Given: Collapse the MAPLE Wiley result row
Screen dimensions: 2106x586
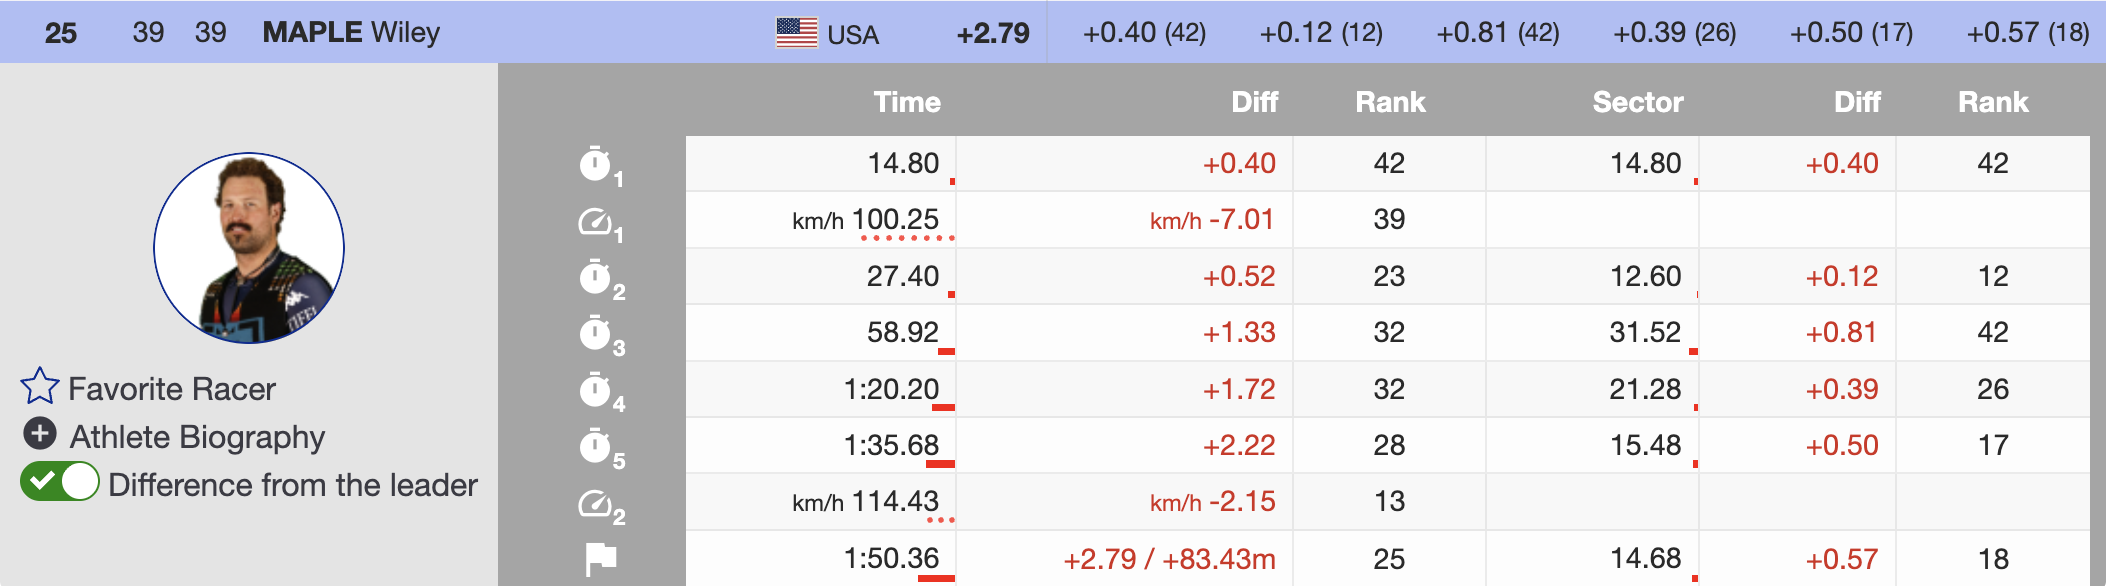Looking at the screenshot, I should (350, 32).
